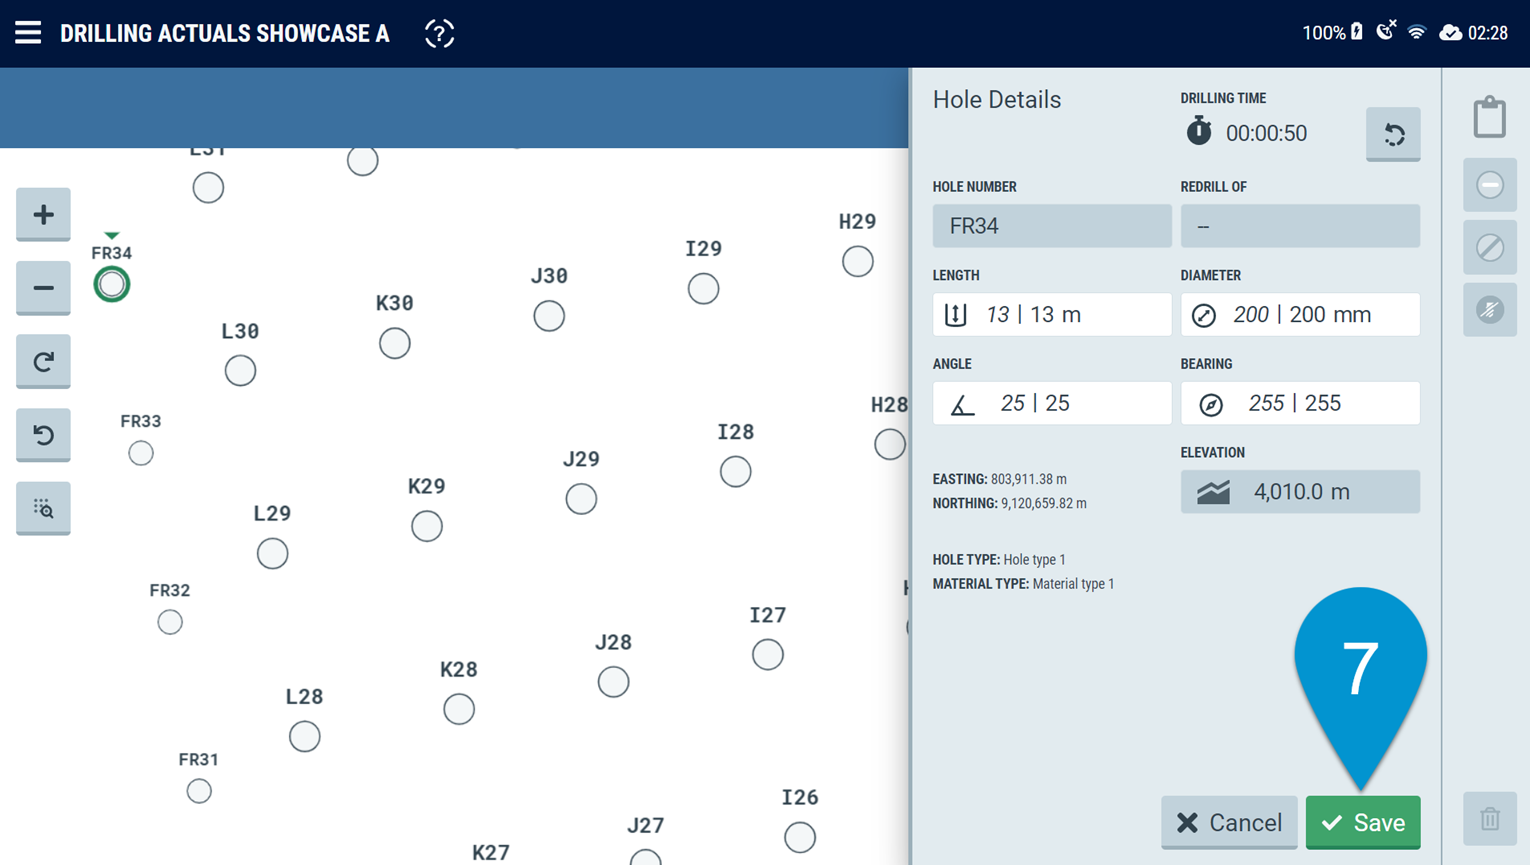Undo the last map action
Image resolution: width=1530 pixels, height=865 pixels.
point(43,435)
